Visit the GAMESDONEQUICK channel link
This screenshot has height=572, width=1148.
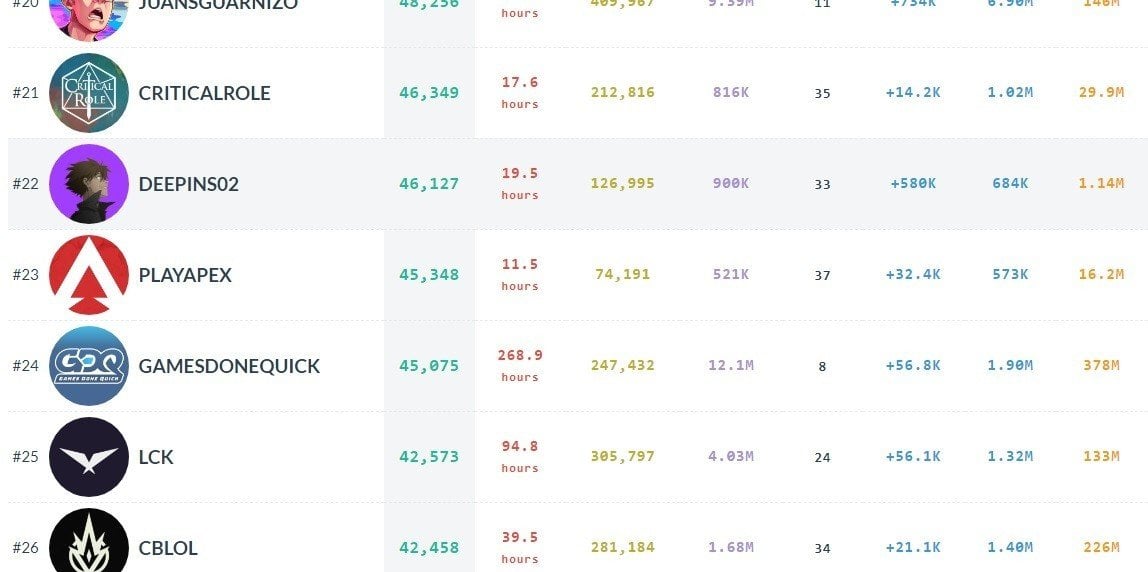[229, 365]
